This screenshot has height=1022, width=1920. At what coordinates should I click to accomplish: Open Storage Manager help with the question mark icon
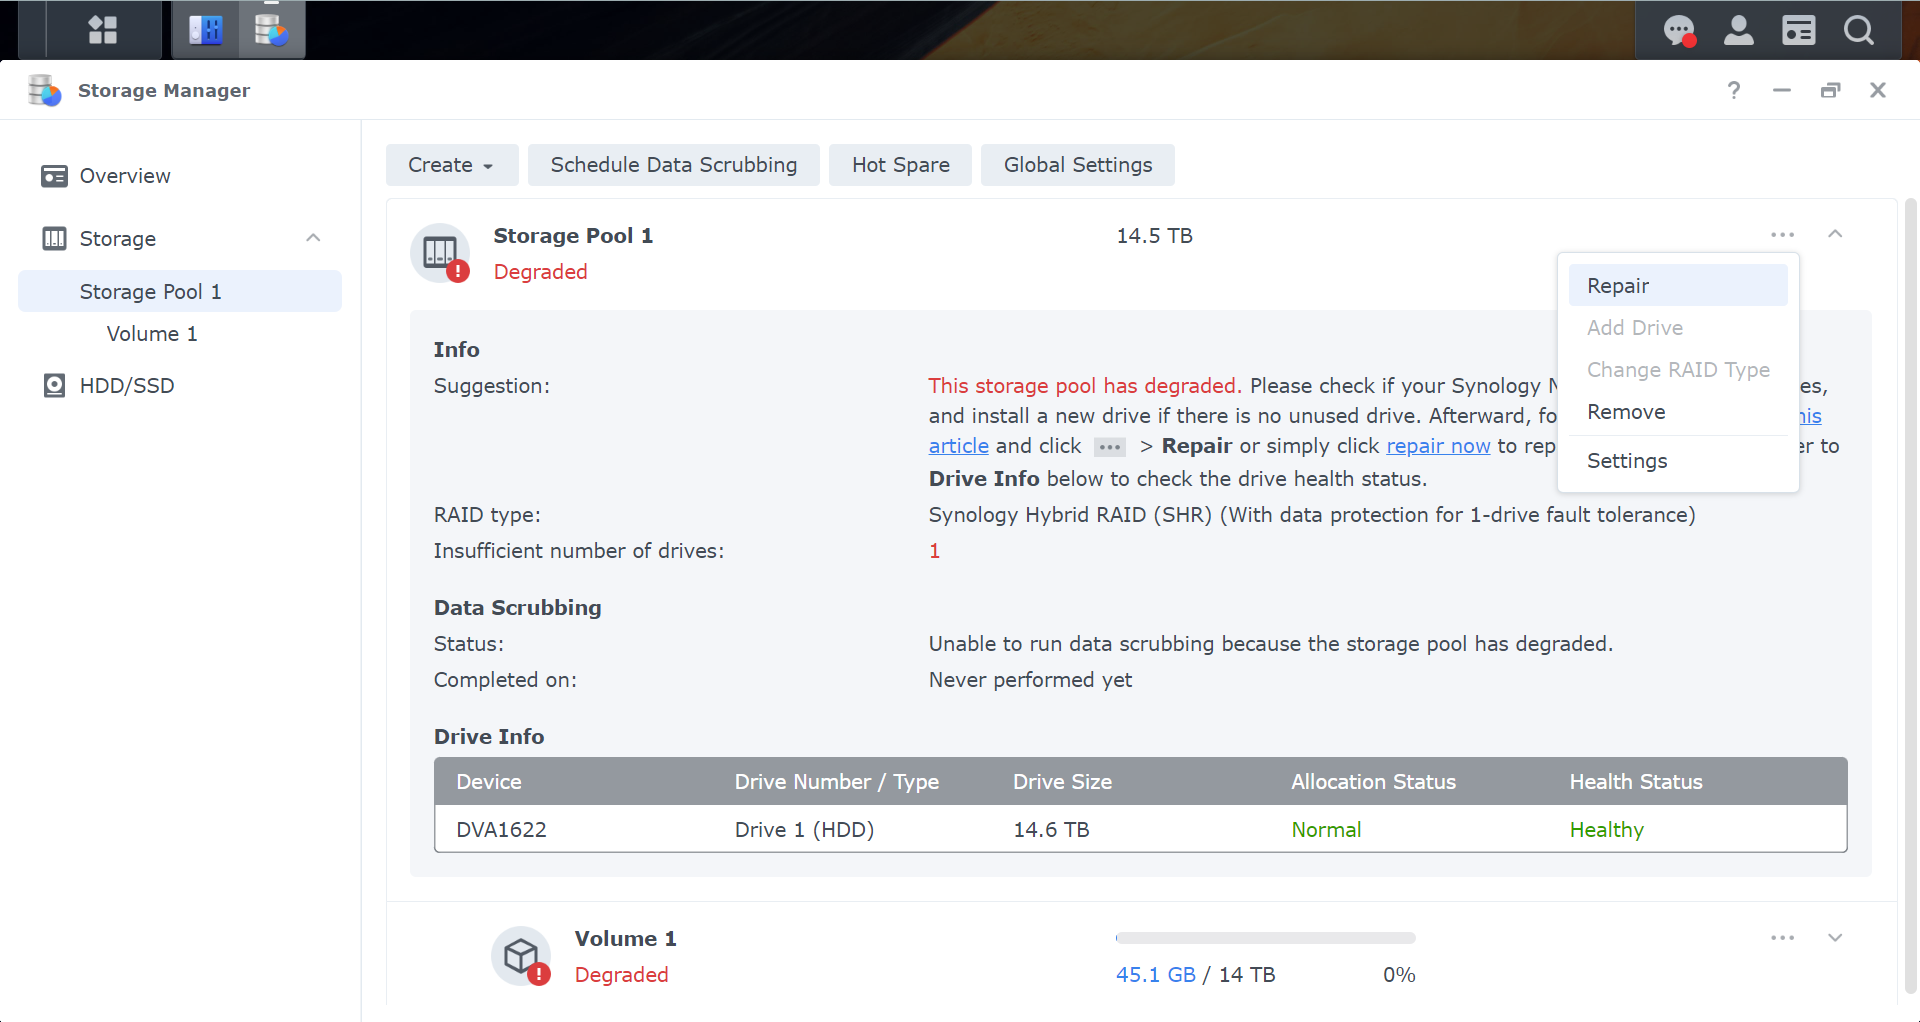coord(1733,90)
